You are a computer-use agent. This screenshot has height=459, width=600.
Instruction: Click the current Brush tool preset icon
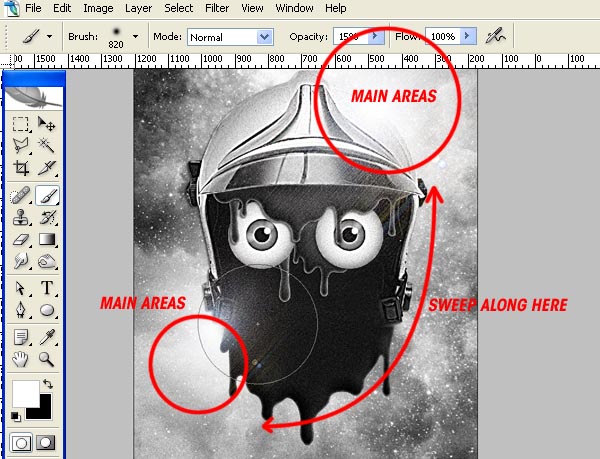coord(31,37)
